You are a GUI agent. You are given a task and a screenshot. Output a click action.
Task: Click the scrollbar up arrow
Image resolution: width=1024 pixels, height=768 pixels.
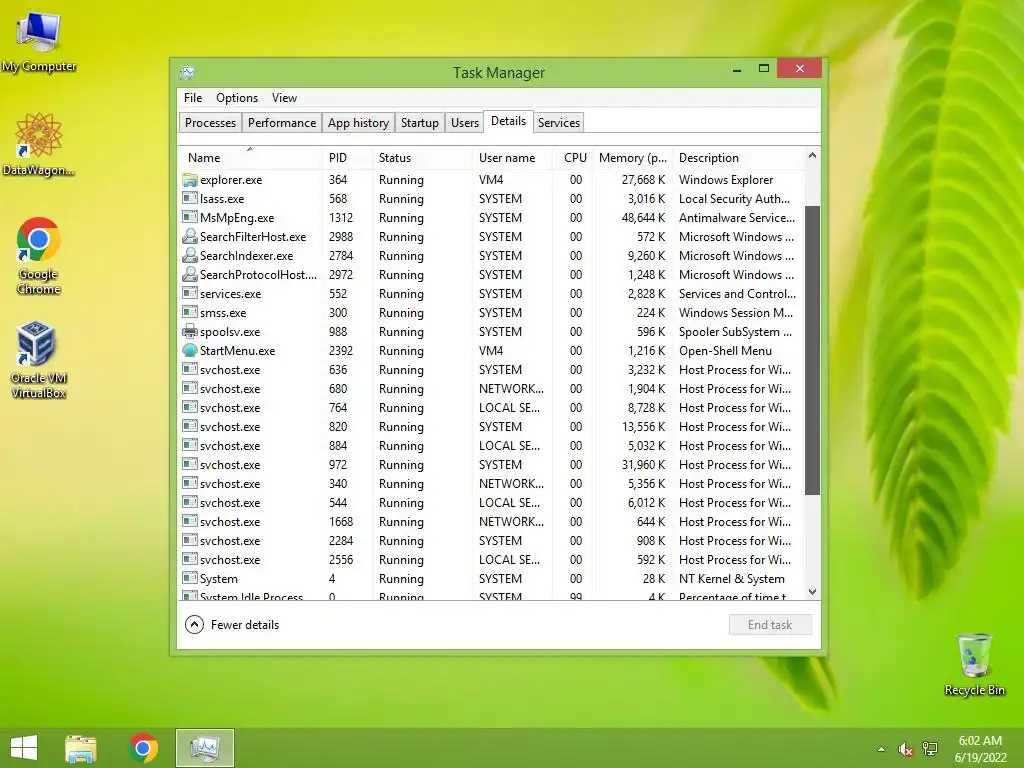click(812, 155)
